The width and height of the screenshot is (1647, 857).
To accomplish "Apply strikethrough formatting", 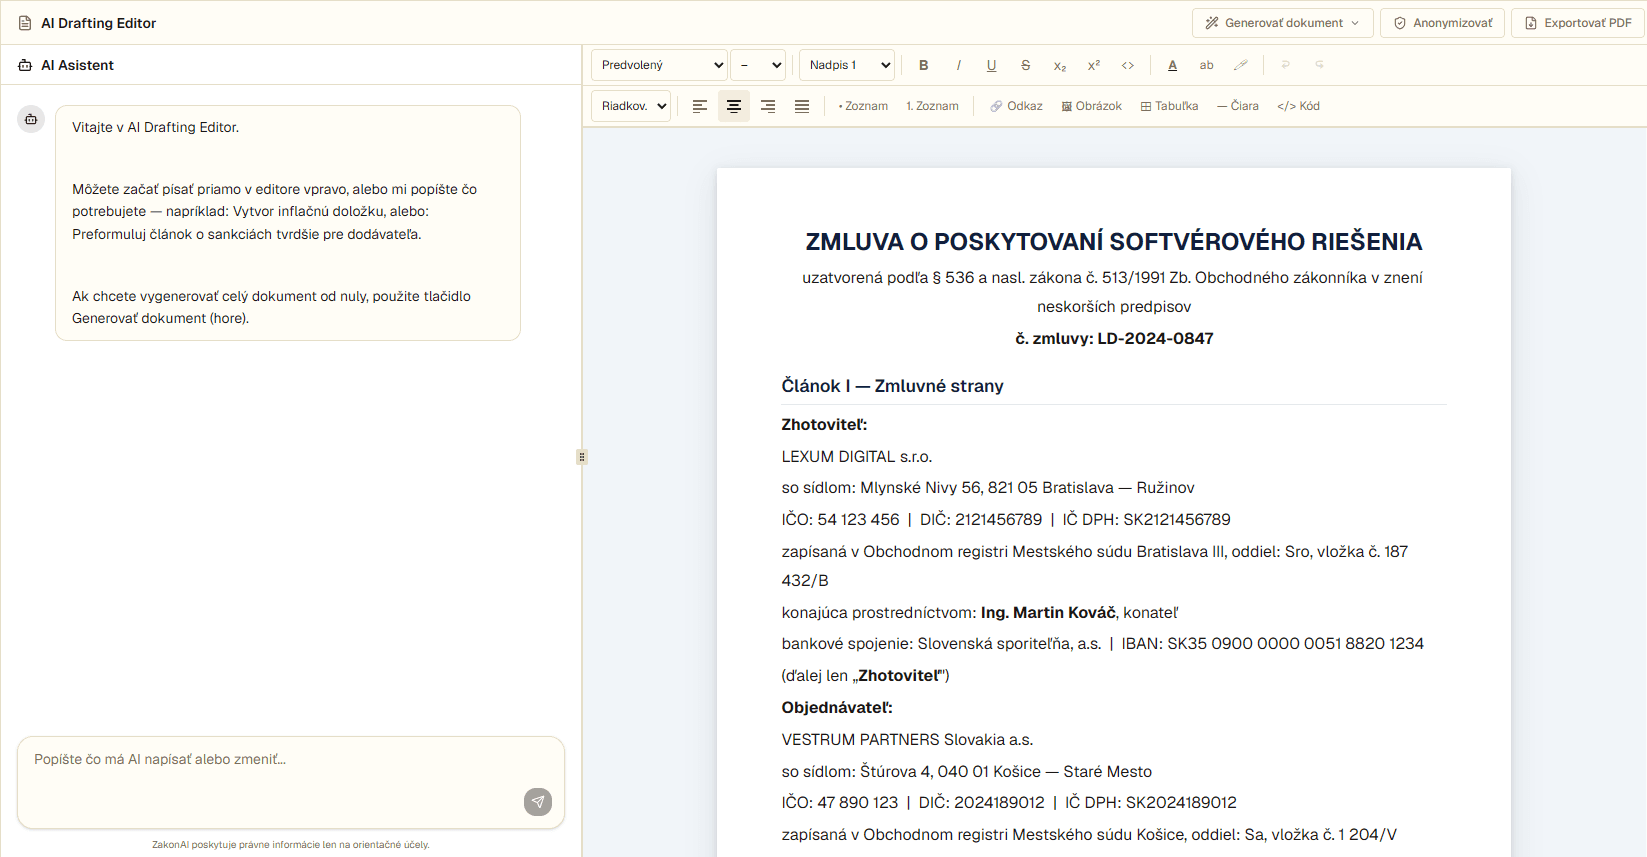I will (x=1026, y=65).
